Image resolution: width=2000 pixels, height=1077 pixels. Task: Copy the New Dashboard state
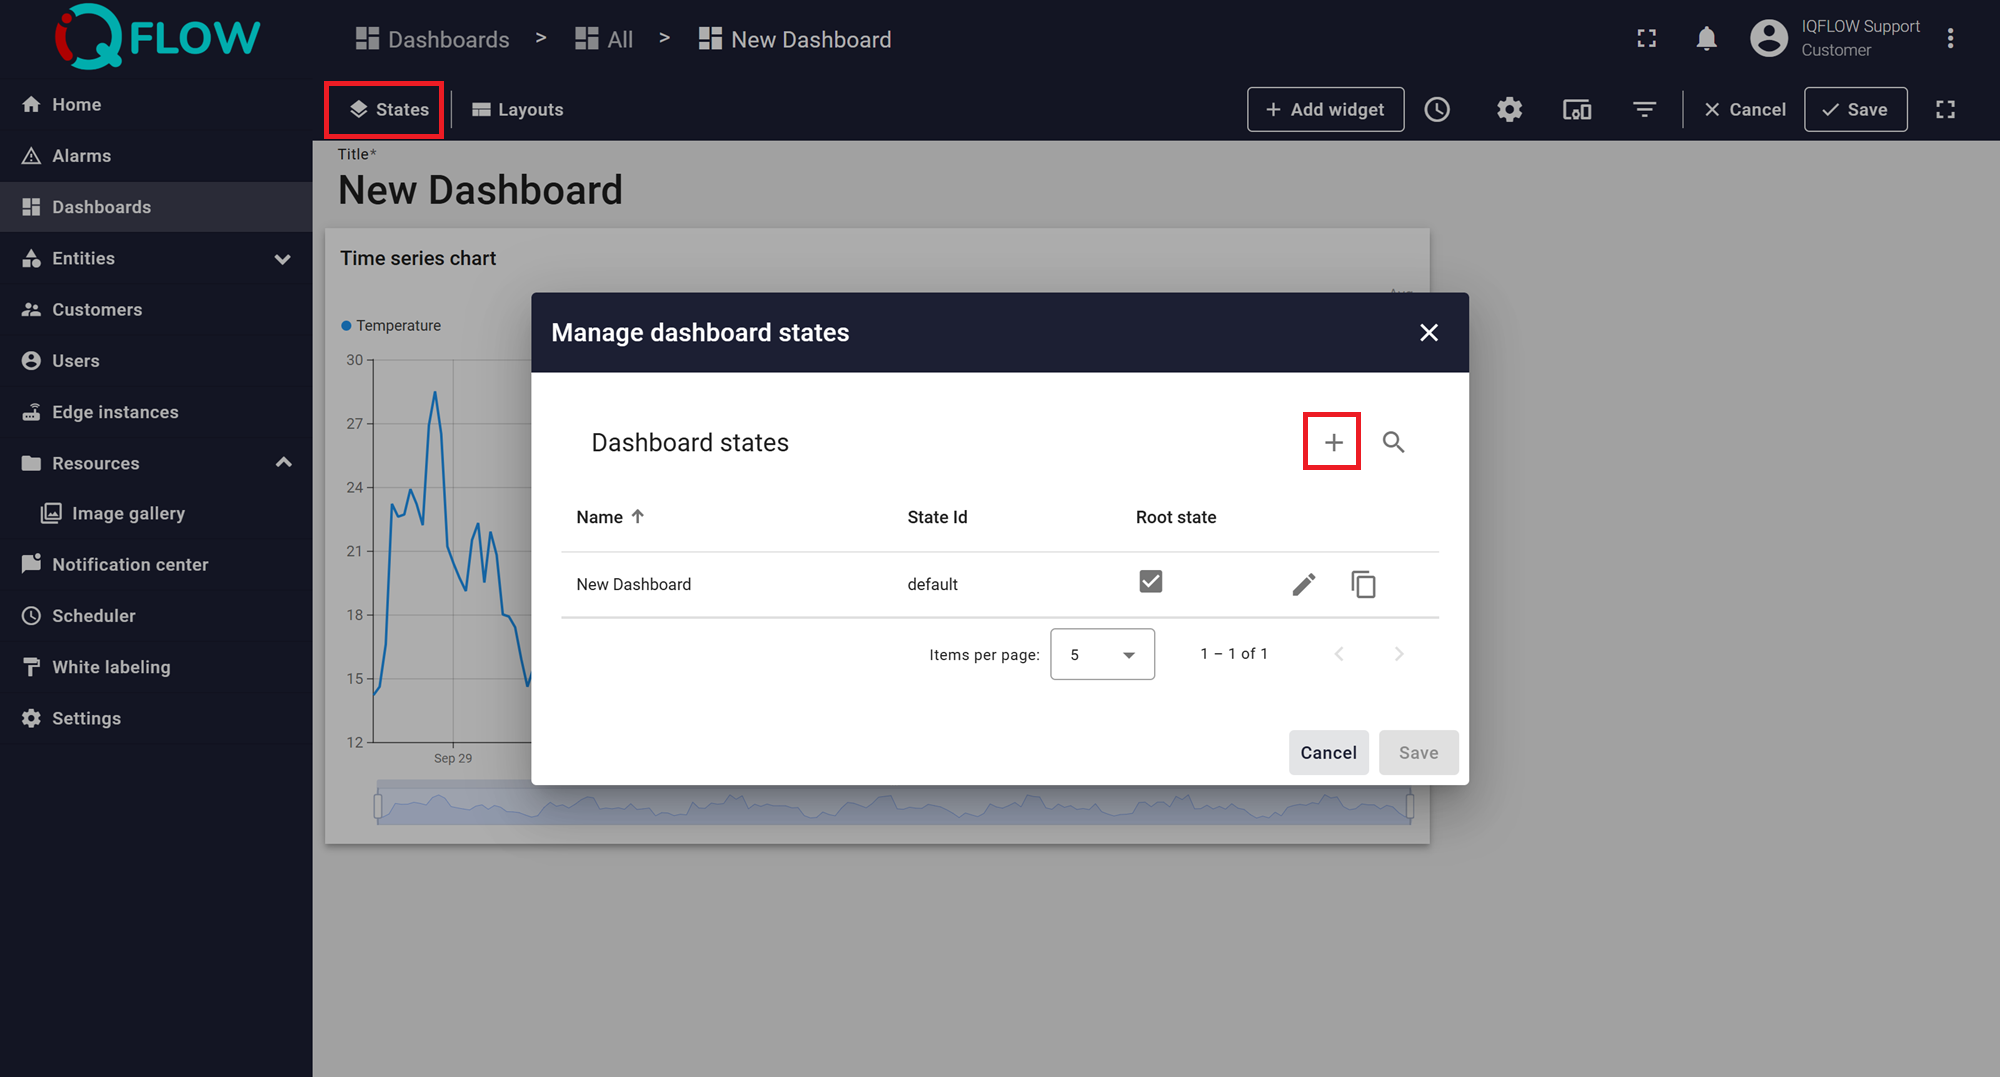[1363, 584]
